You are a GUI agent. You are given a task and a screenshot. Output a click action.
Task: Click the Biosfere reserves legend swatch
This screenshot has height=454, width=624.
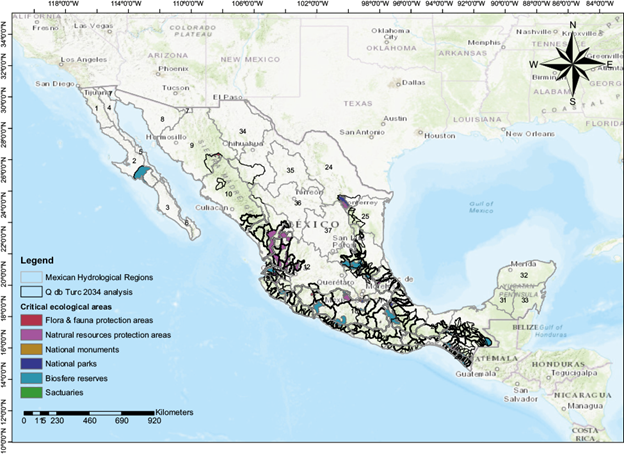point(33,380)
